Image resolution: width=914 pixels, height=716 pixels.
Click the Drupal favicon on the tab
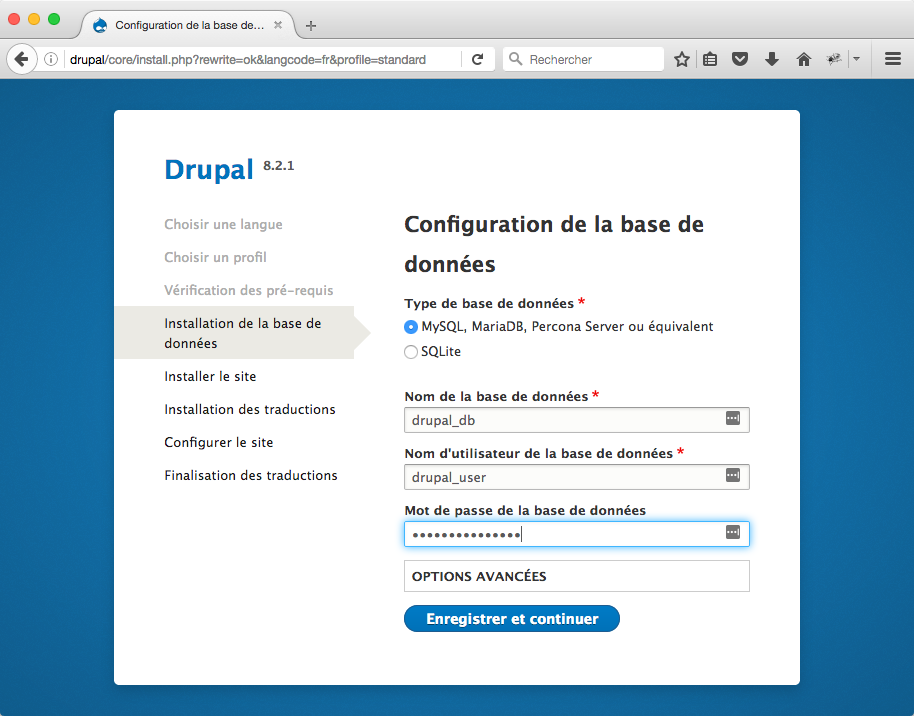[x=100, y=25]
